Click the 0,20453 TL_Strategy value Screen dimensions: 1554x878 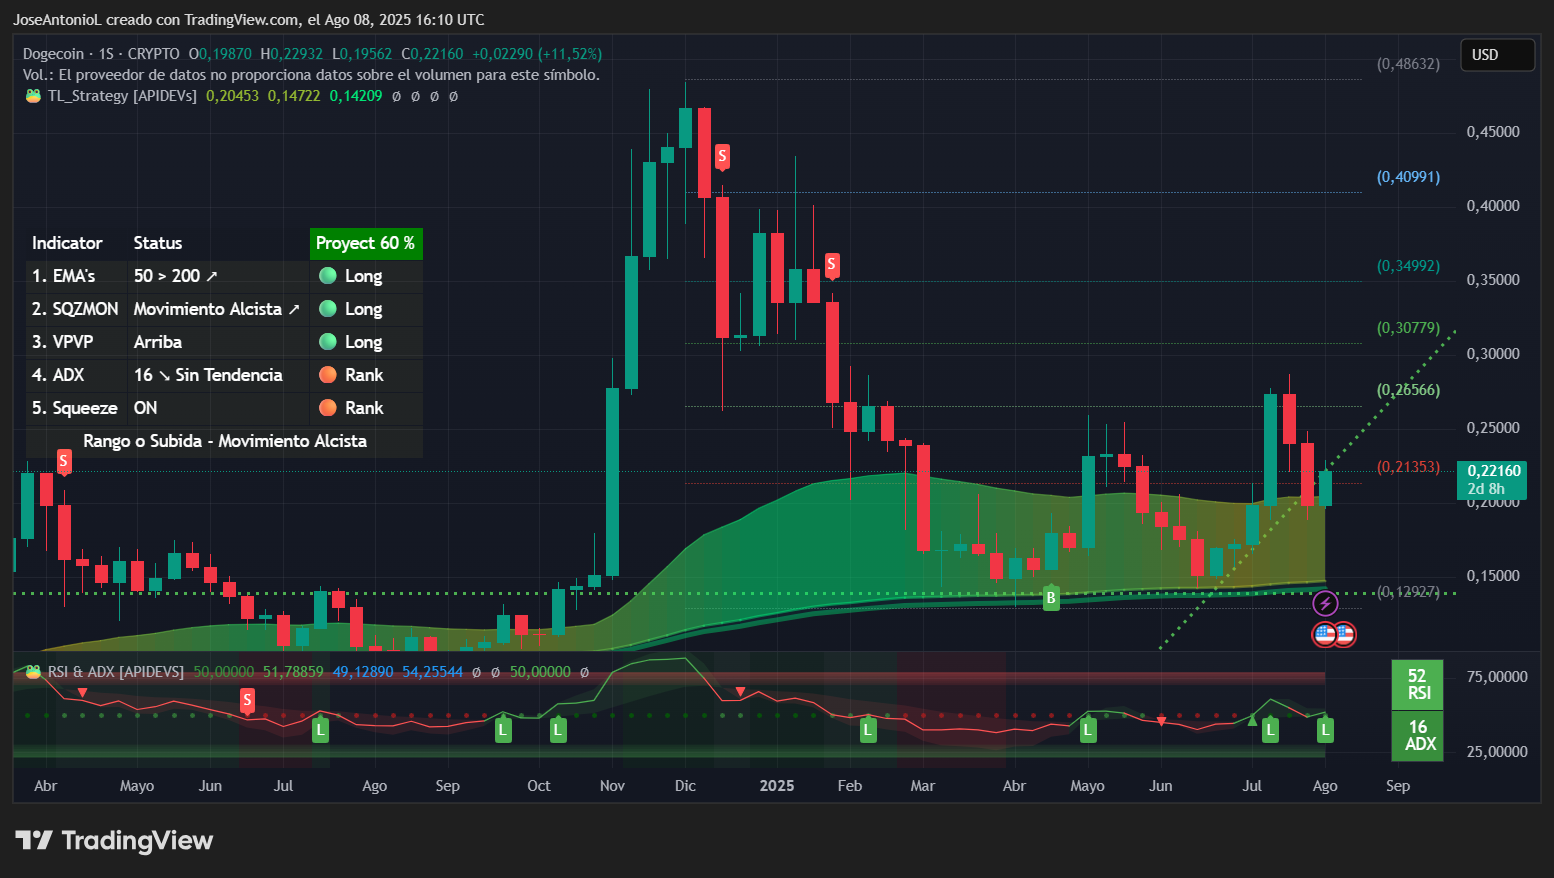pos(232,96)
